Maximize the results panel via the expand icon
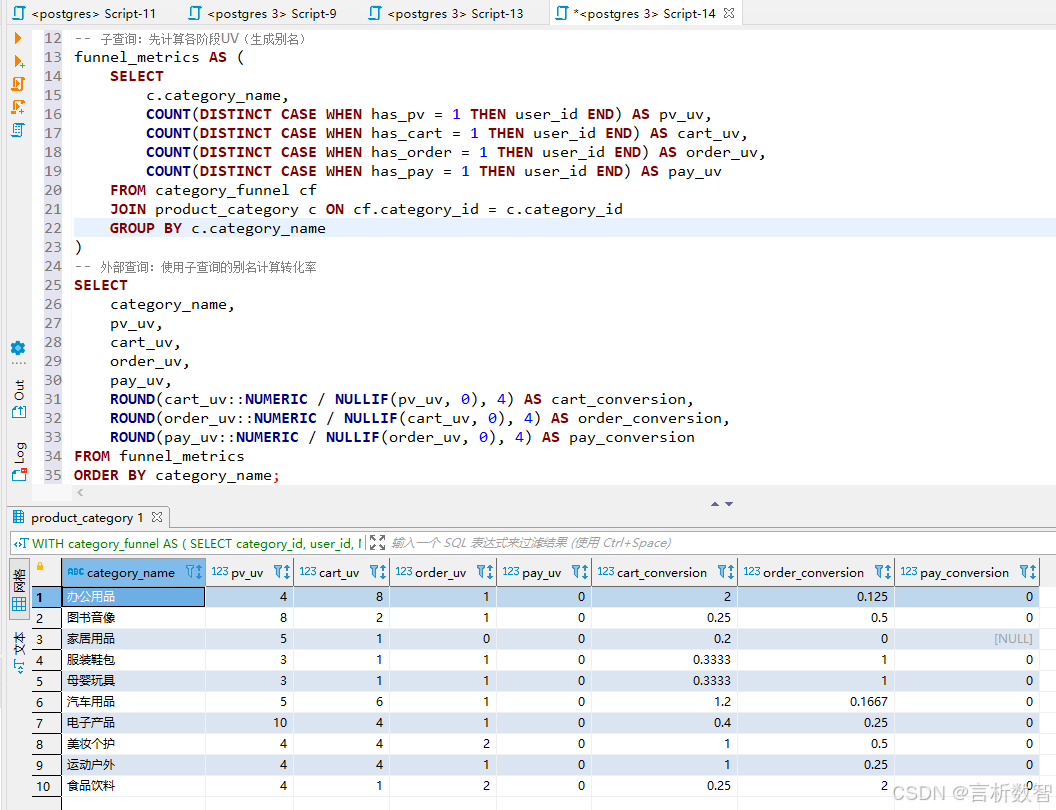This screenshot has width=1056, height=810. [377, 543]
